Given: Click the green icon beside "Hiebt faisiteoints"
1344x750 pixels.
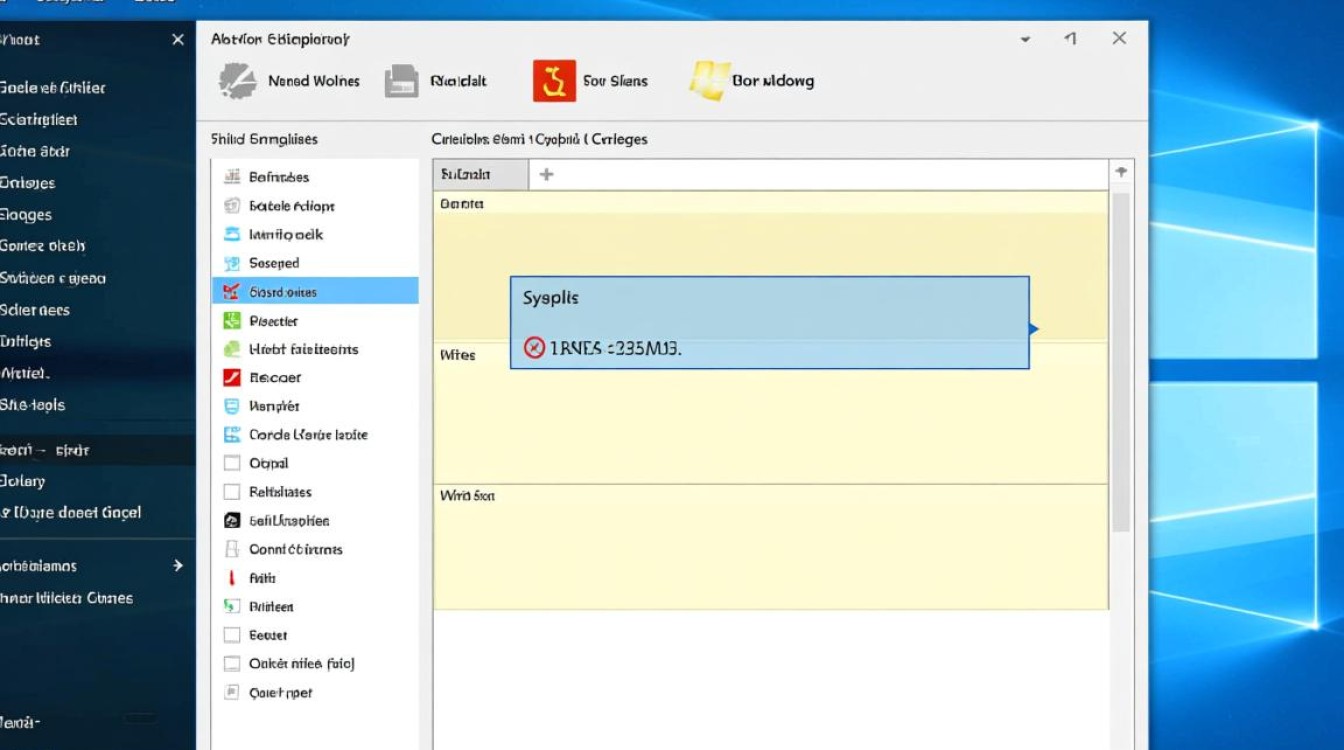Looking at the screenshot, I should (x=232, y=349).
